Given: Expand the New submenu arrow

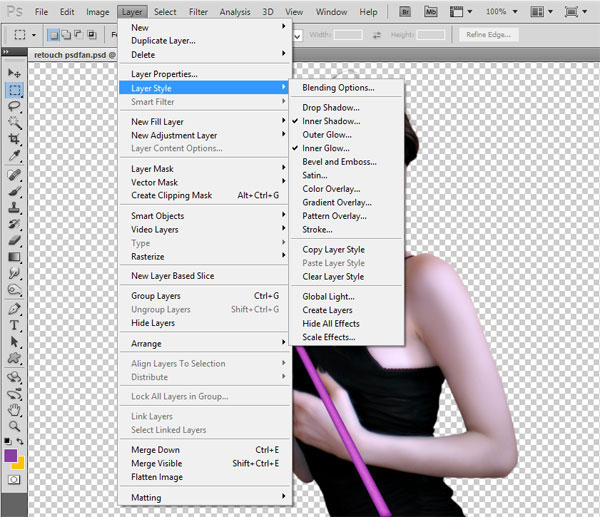Looking at the screenshot, I should [x=284, y=26].
